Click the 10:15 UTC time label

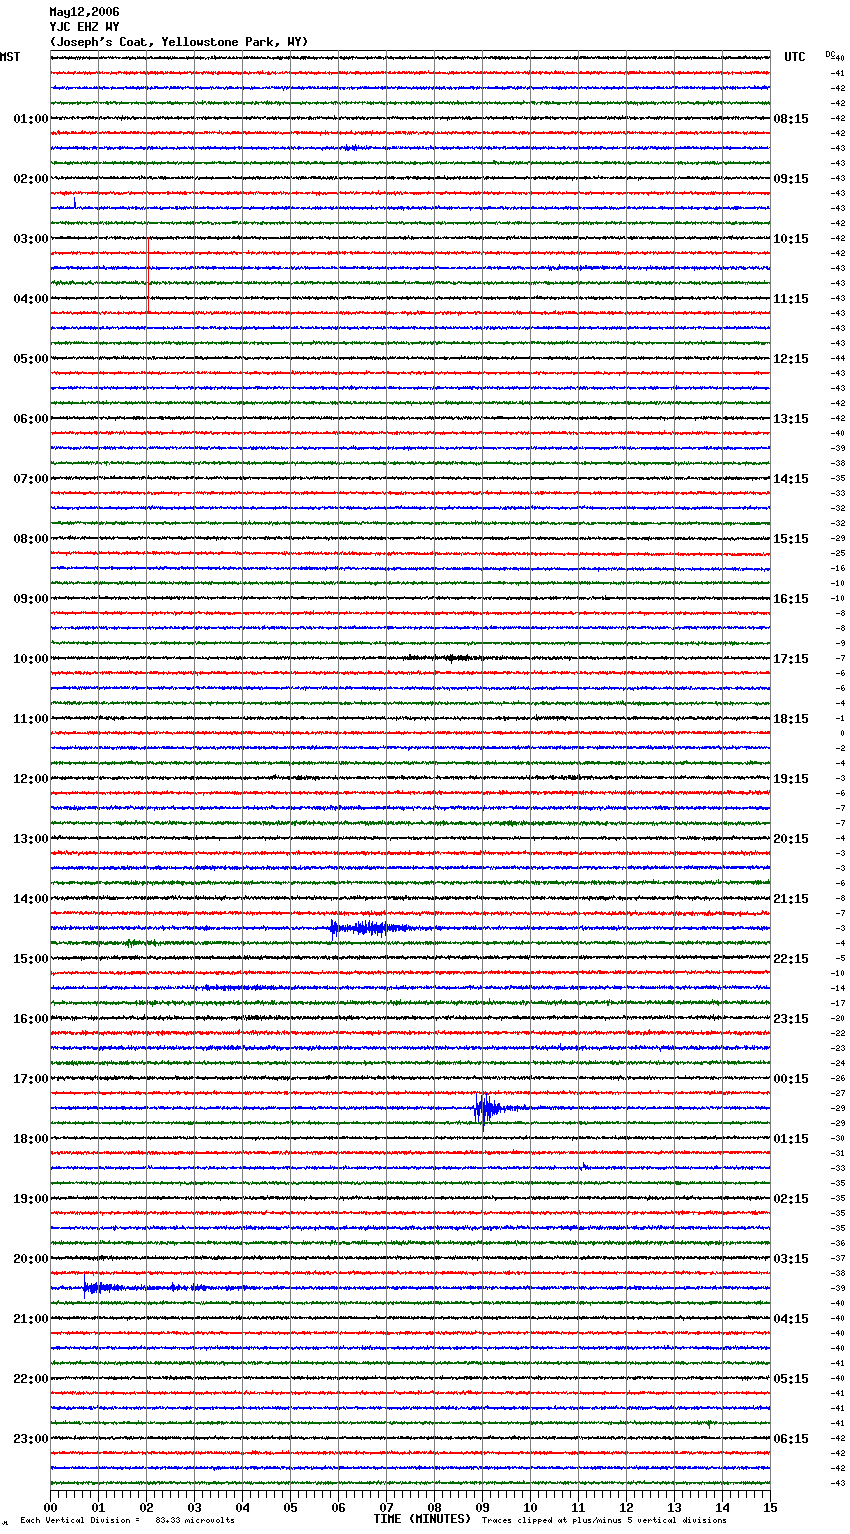pyautogui.click(x=791, y=239)
